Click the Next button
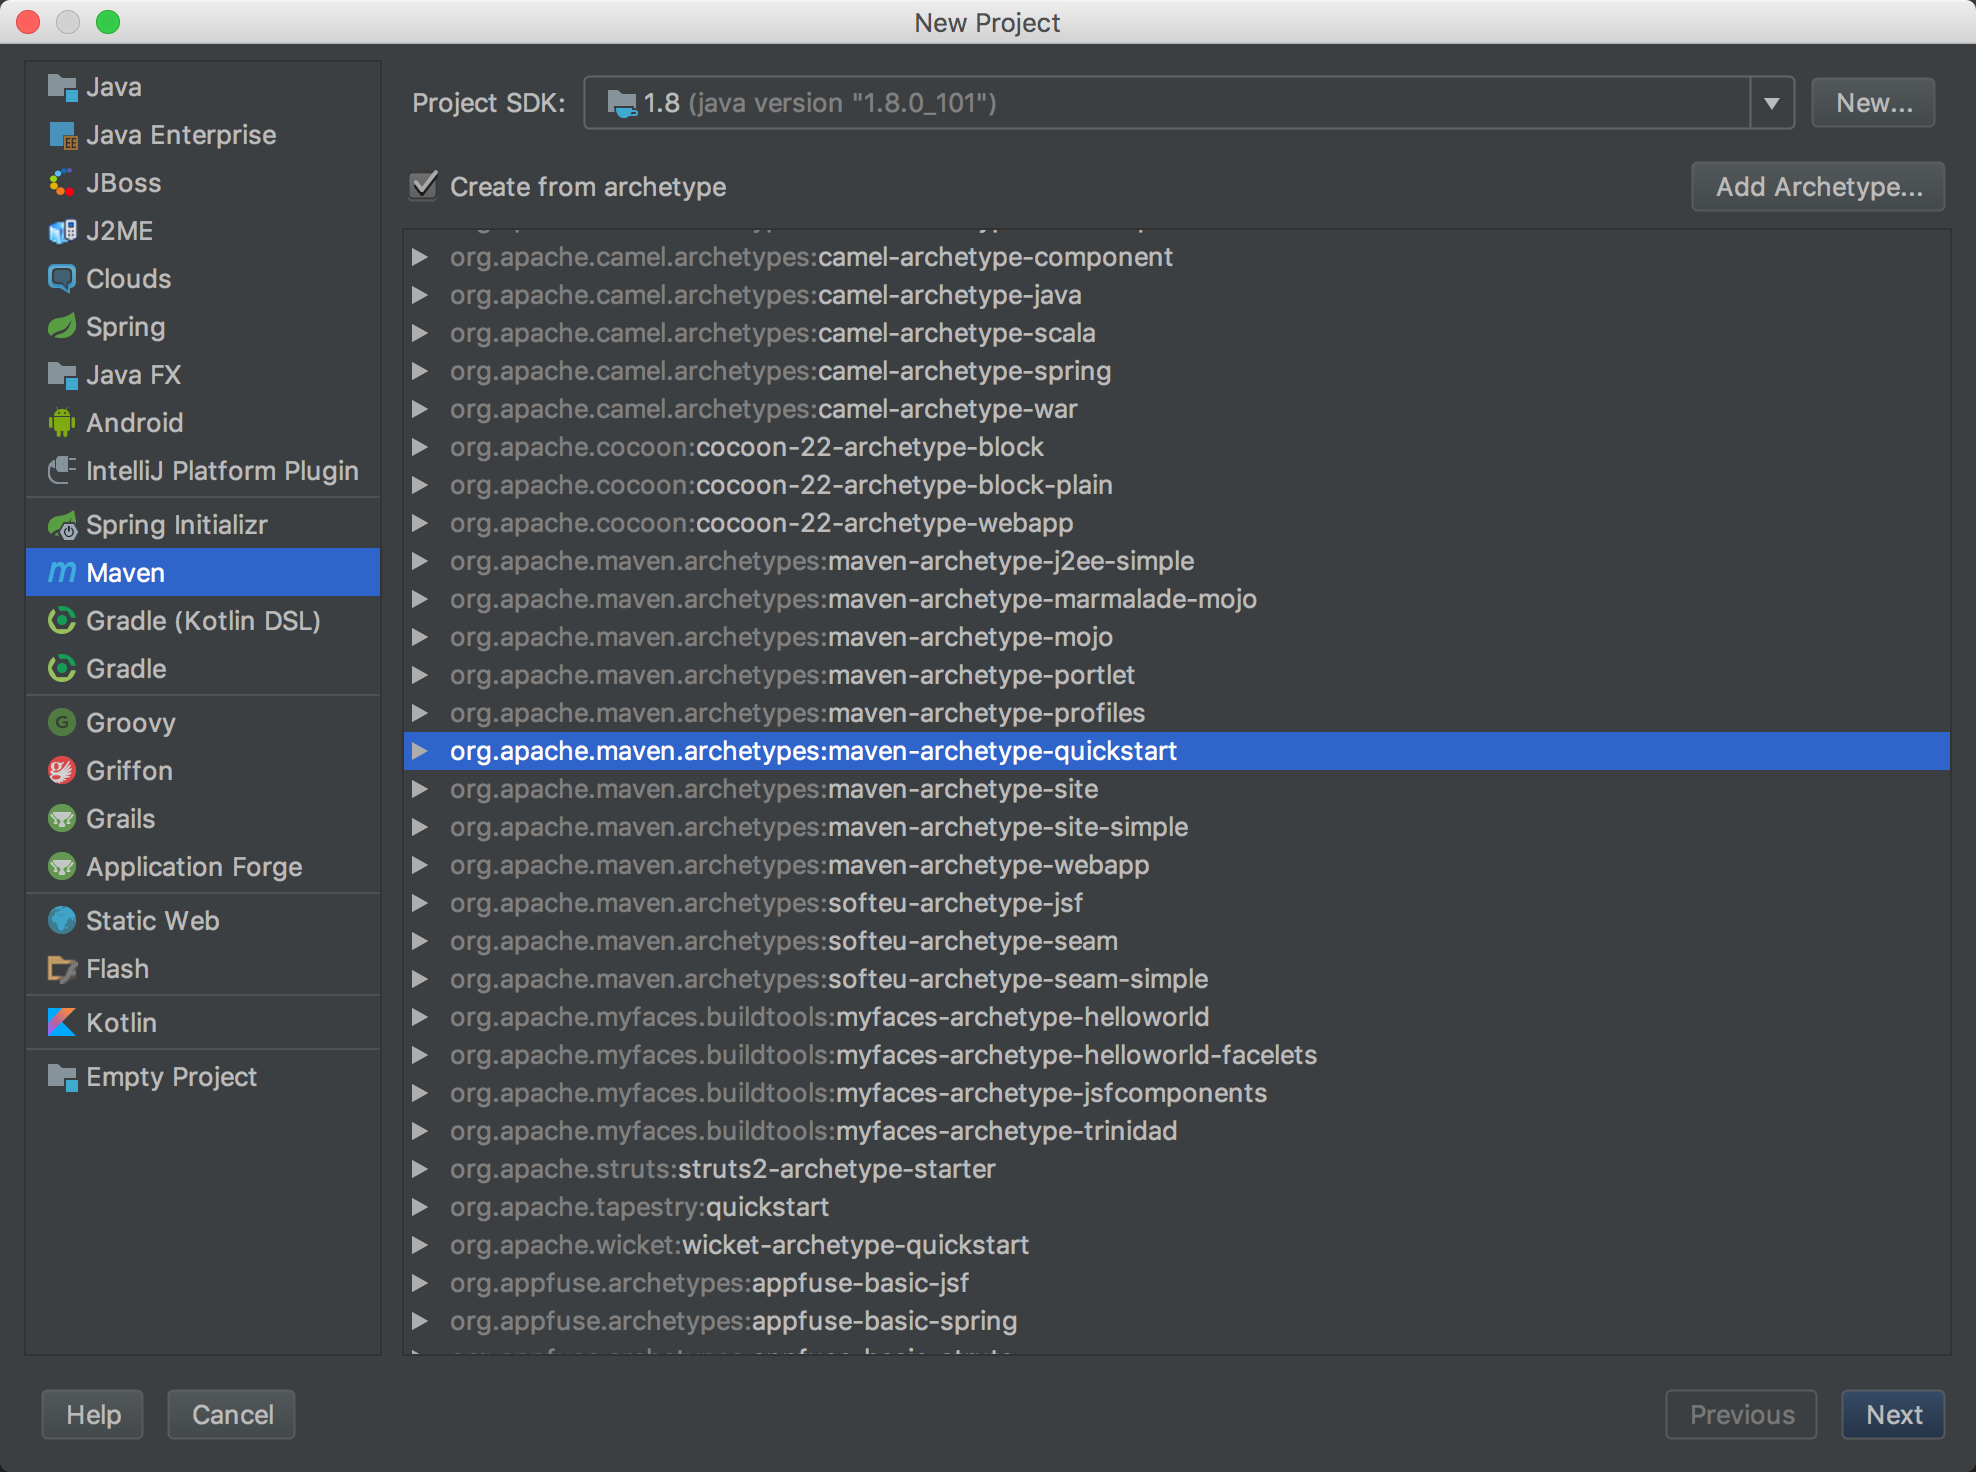The width and height of the screenshot is (1976, 1472). point(1894,1413)
